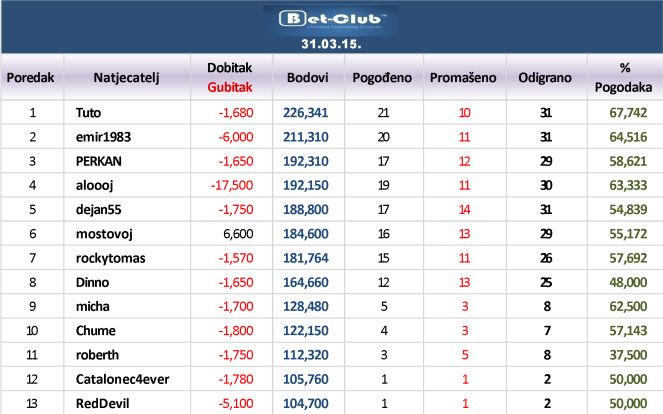
Task: Click RedDevil competitor name
Action: (101, 403)
